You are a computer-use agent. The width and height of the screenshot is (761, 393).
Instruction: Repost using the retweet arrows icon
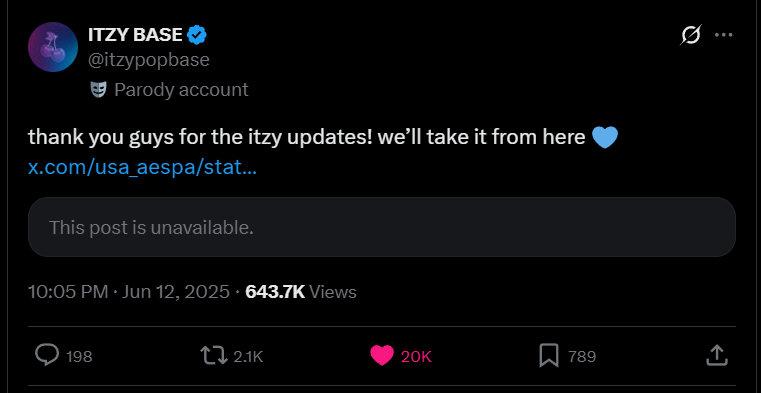pos(214,356)
